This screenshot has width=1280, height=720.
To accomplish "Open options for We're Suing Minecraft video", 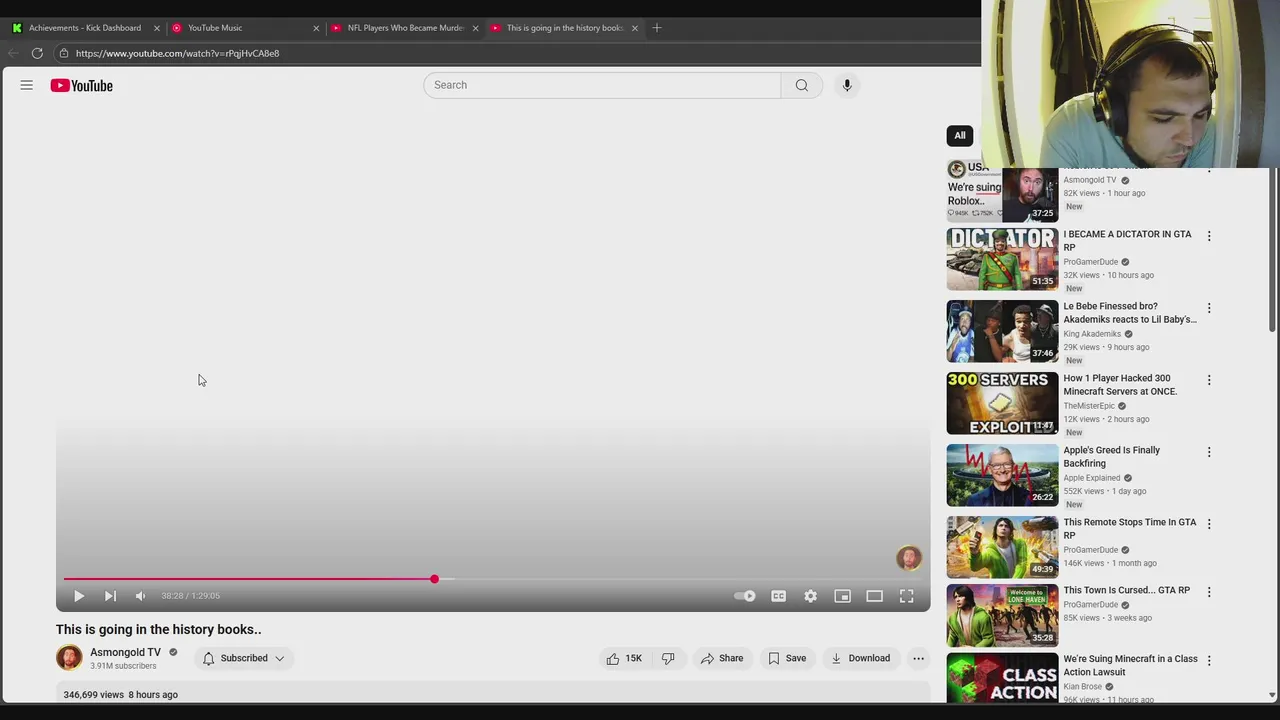I will coord(1209,660).
